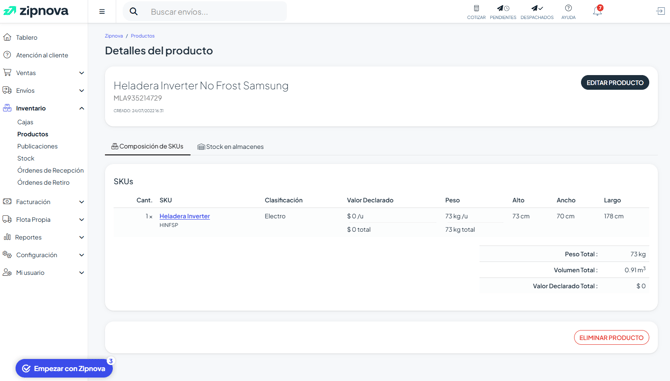670x381 pixels.
Task: Select the Composición de SKUs tab
Action: click(x=147, y=147)
